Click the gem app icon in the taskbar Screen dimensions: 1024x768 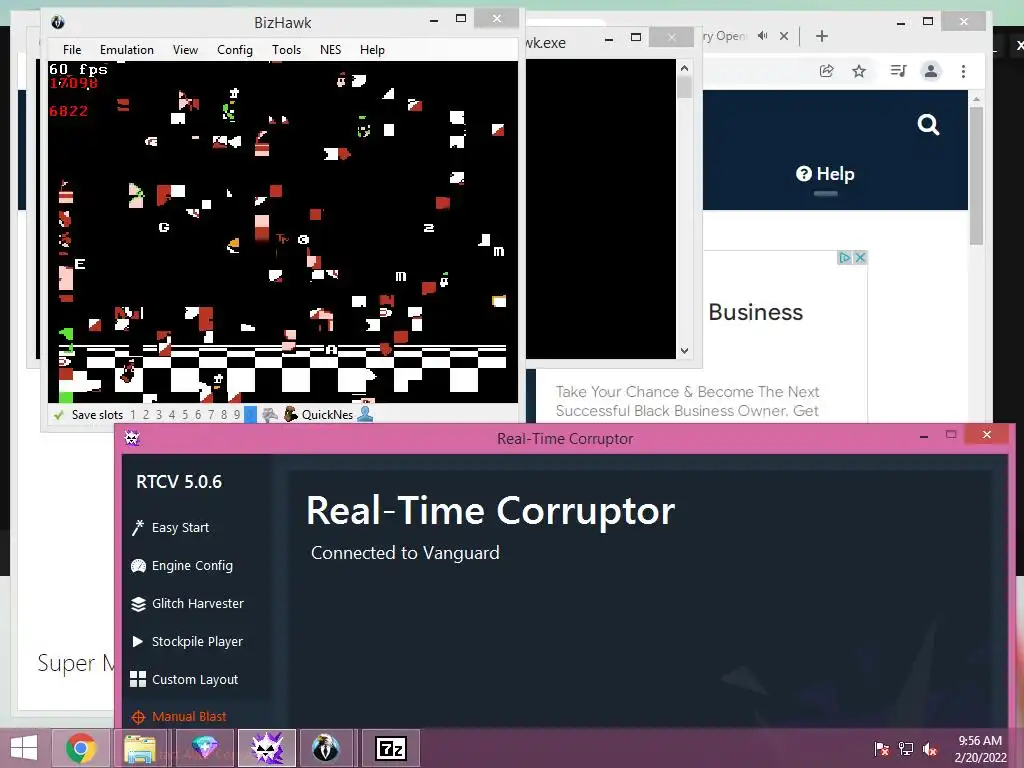[204, 748]
